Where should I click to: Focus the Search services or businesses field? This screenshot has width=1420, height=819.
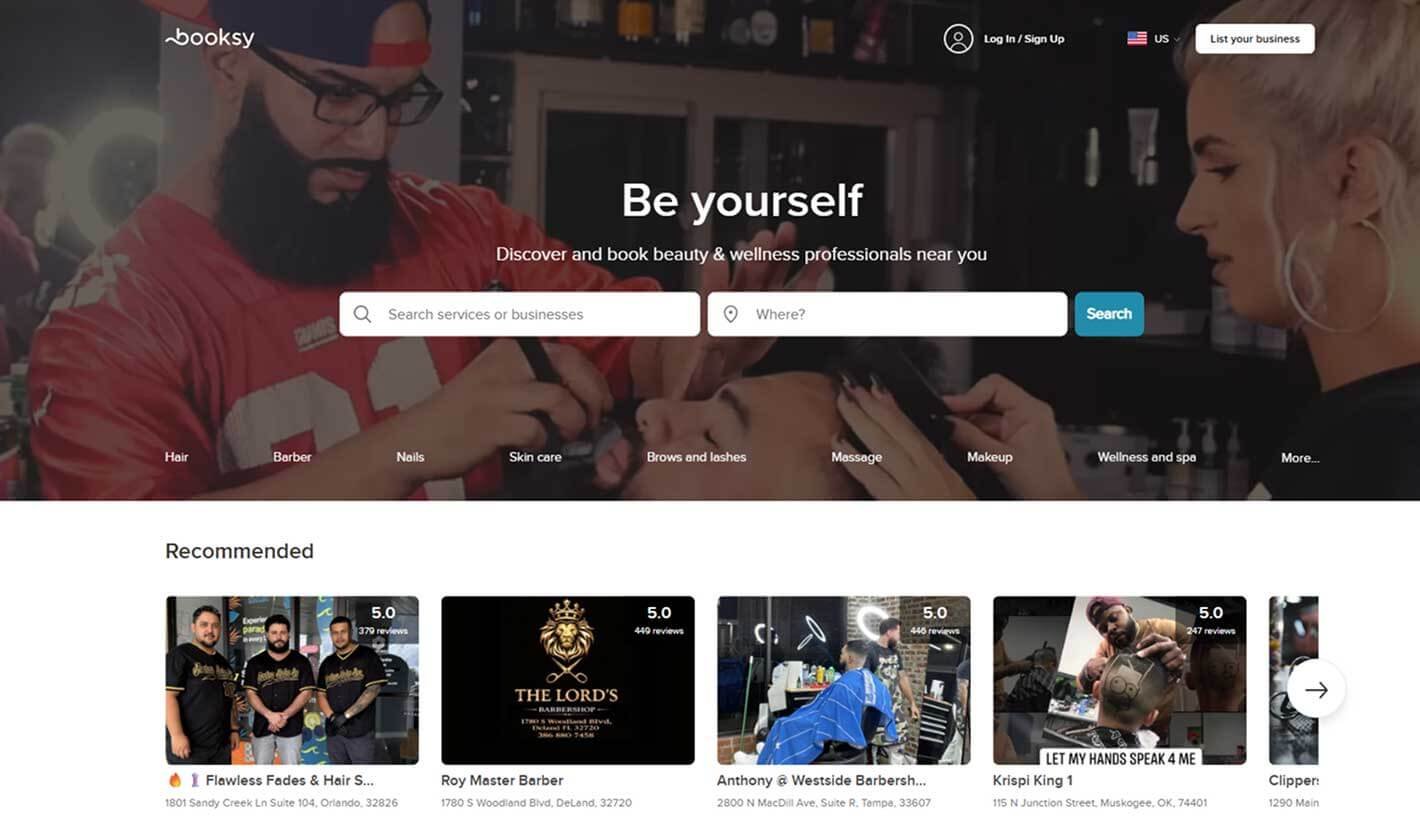click(x=519, y=314)
